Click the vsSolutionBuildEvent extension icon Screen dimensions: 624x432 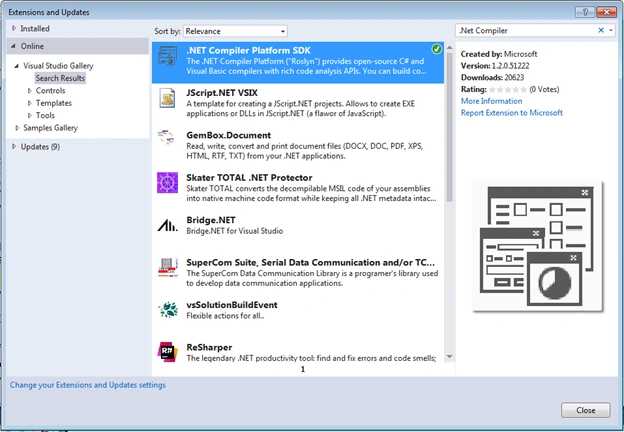pyautogui.click(x=168, y=309)
